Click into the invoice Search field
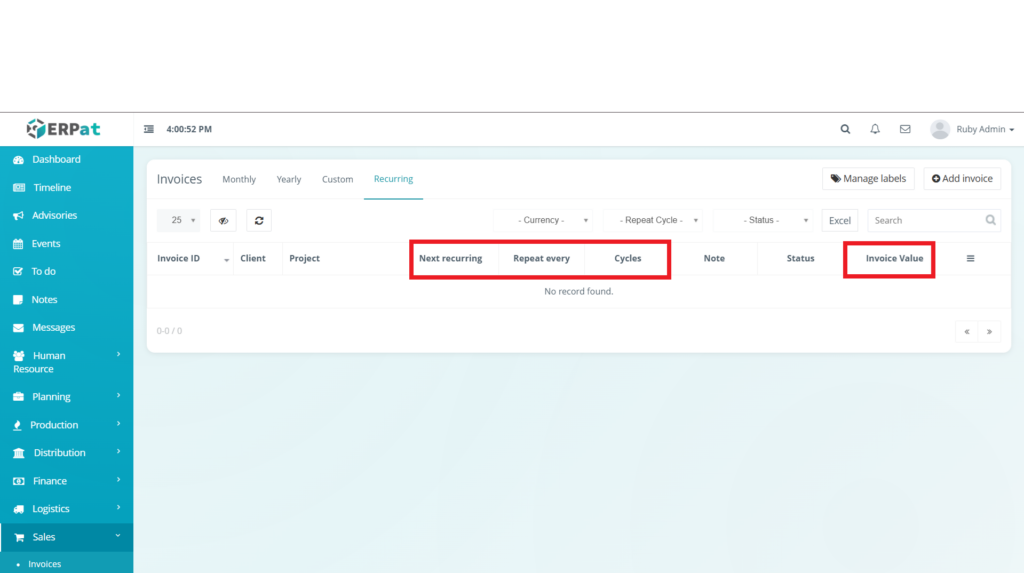The image size is (1024, 573). coord(925,220)
